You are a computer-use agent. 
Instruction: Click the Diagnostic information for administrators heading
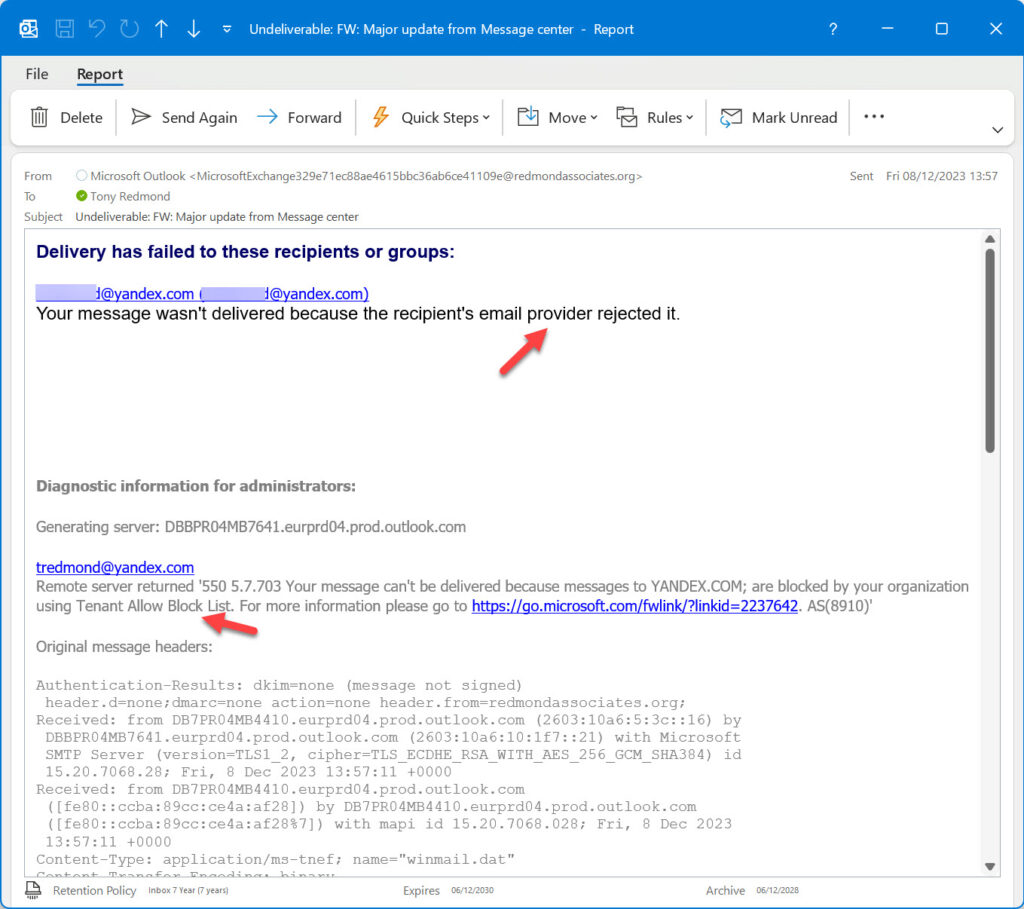tap(196, 486)
